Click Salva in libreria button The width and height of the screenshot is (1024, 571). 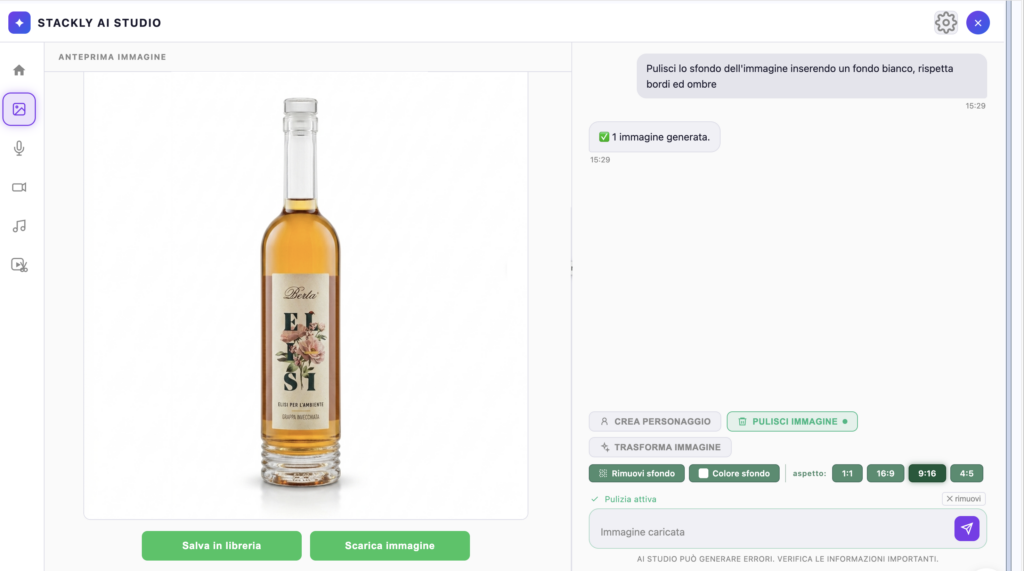click(x=221, y=546)
